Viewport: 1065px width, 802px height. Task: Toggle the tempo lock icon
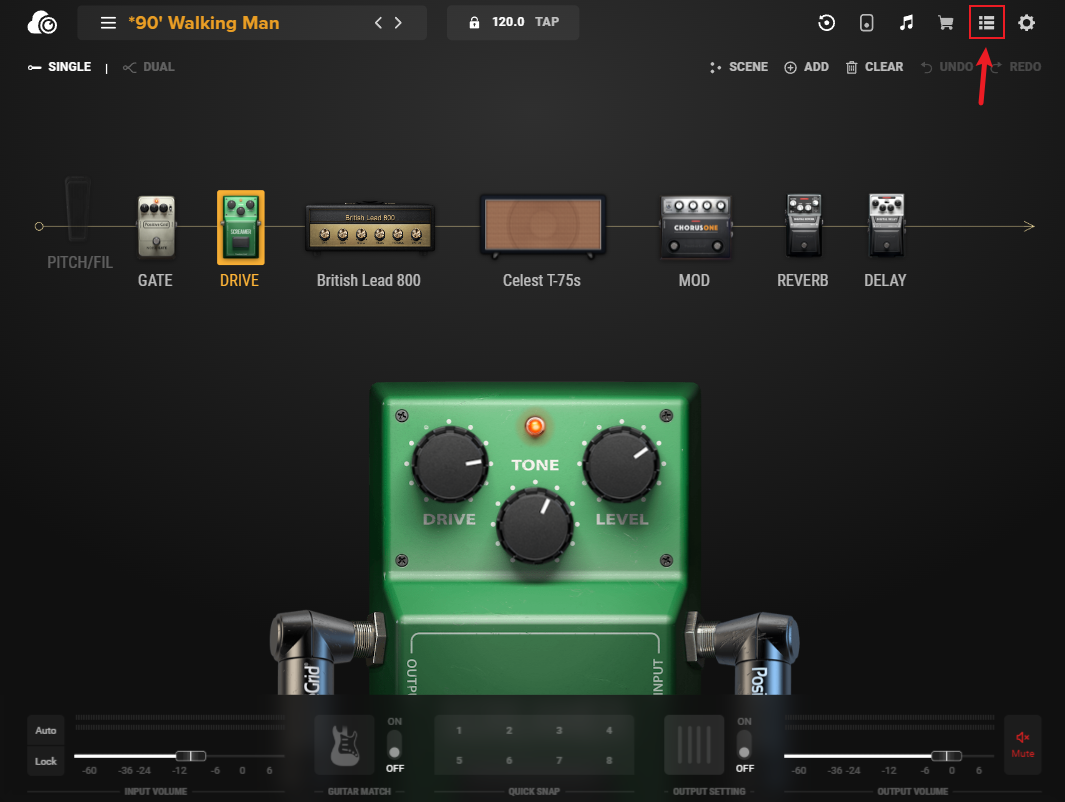click(x=474, y=22)
